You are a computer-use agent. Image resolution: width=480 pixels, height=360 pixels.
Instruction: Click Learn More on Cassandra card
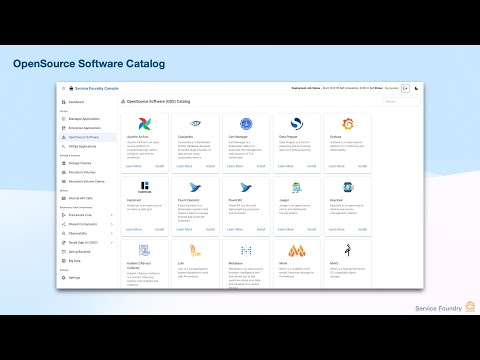click(184, 166)
